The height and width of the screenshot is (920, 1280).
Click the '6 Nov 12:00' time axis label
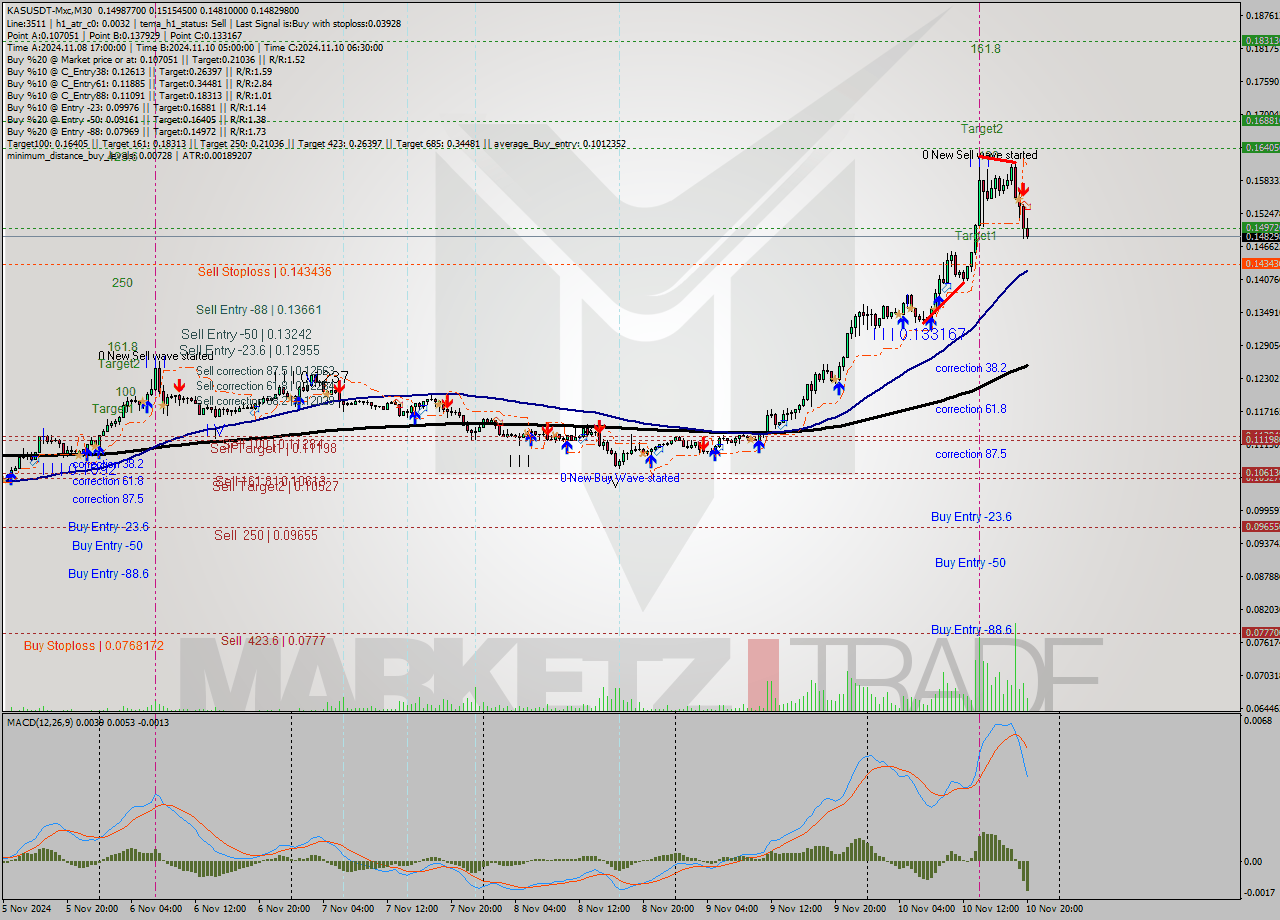pyautogui.click(x=221, y=909)
